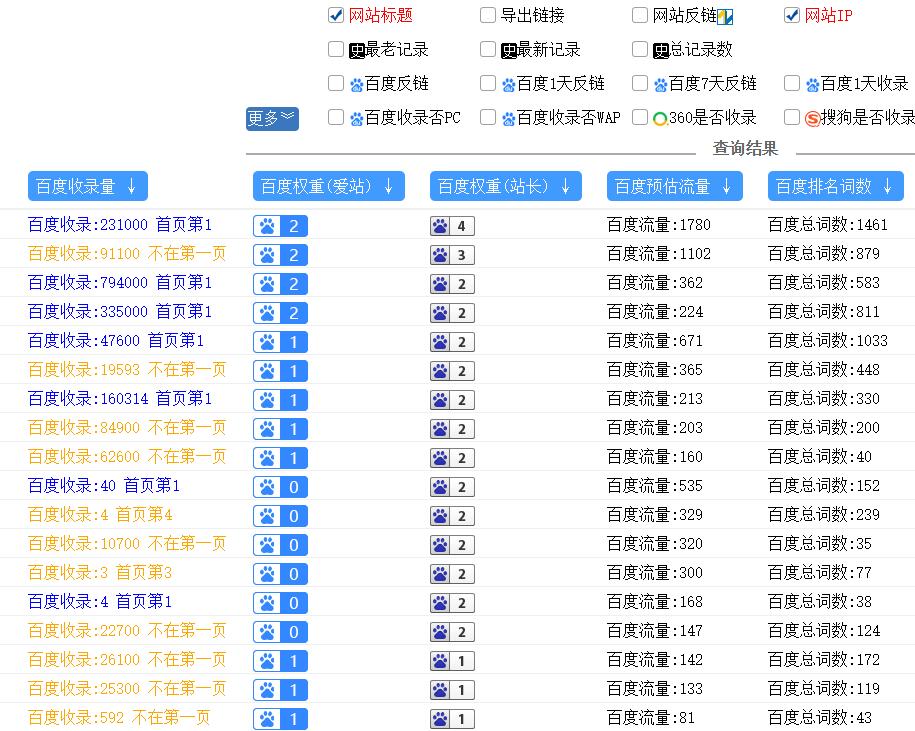Click the 爱站 weight badge in the 百度收录:62600 row
The width and height of the screenshot is (915, 731).
[280, 458]
